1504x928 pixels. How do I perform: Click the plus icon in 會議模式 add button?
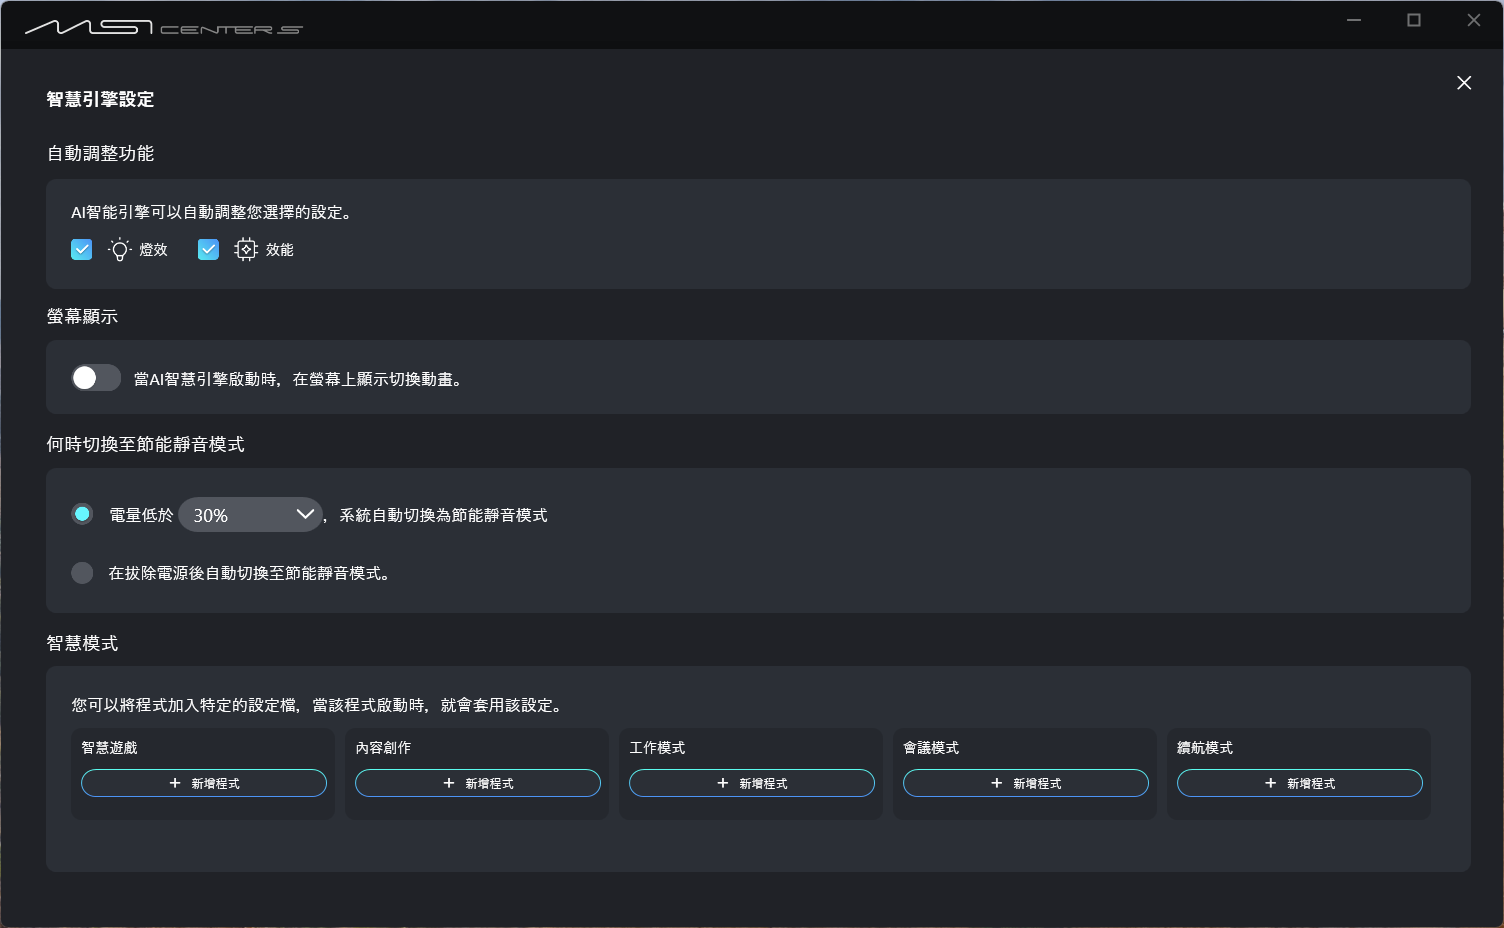point(996,783)
